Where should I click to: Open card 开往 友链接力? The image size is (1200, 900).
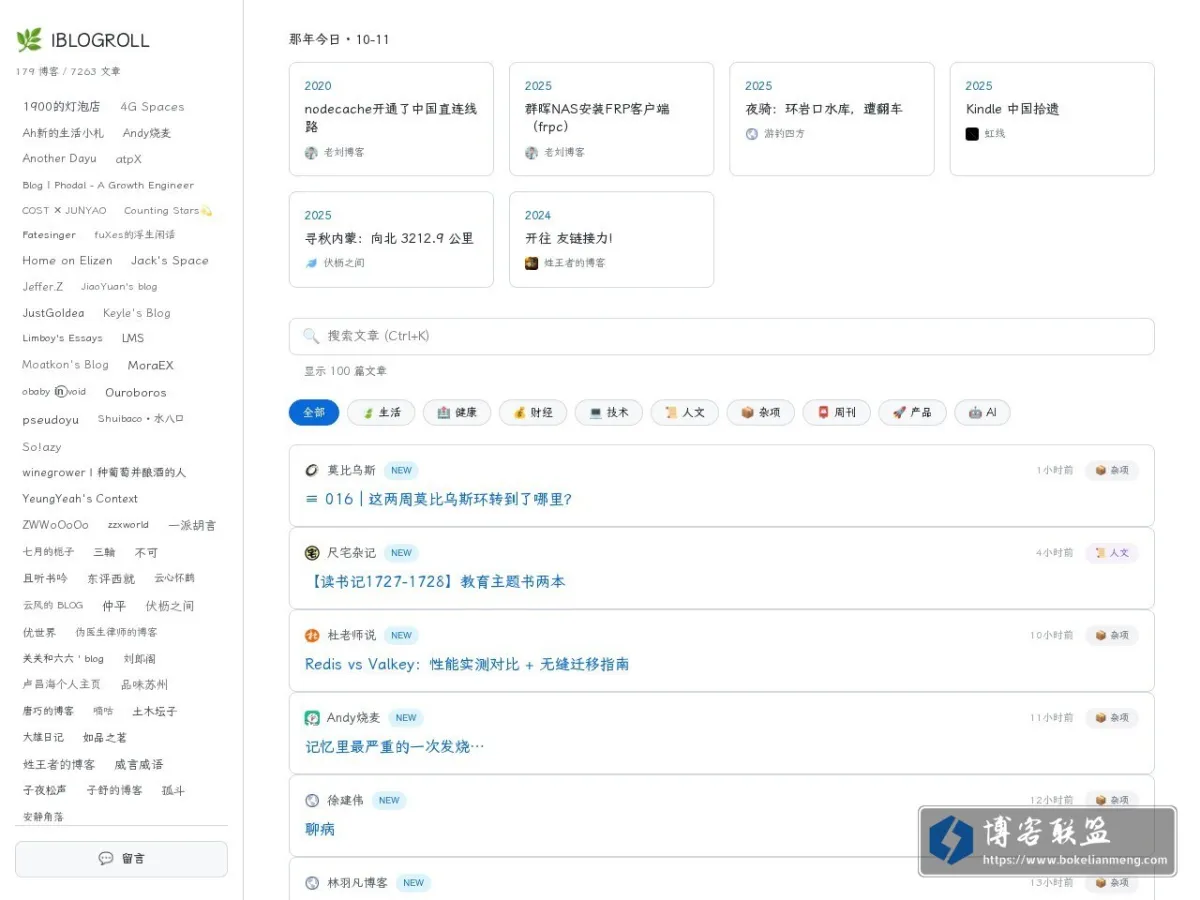pos(611,239)
